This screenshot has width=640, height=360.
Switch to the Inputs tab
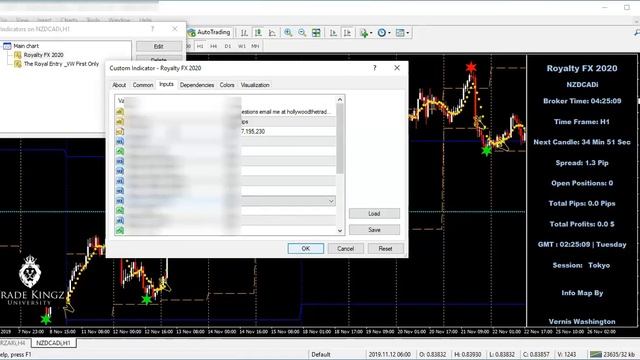click(166, 84)
